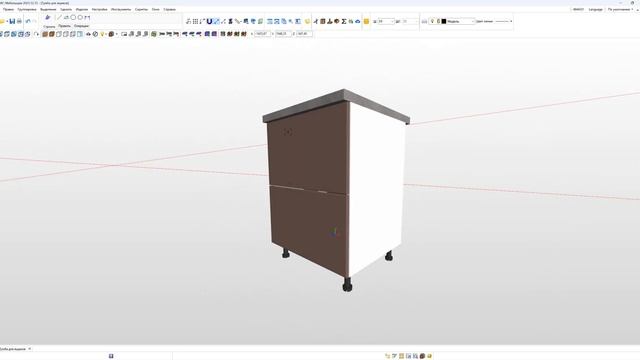This screenshot has height=360, width=640.
Task: Click the X coordinate input field
Action: 262,34
